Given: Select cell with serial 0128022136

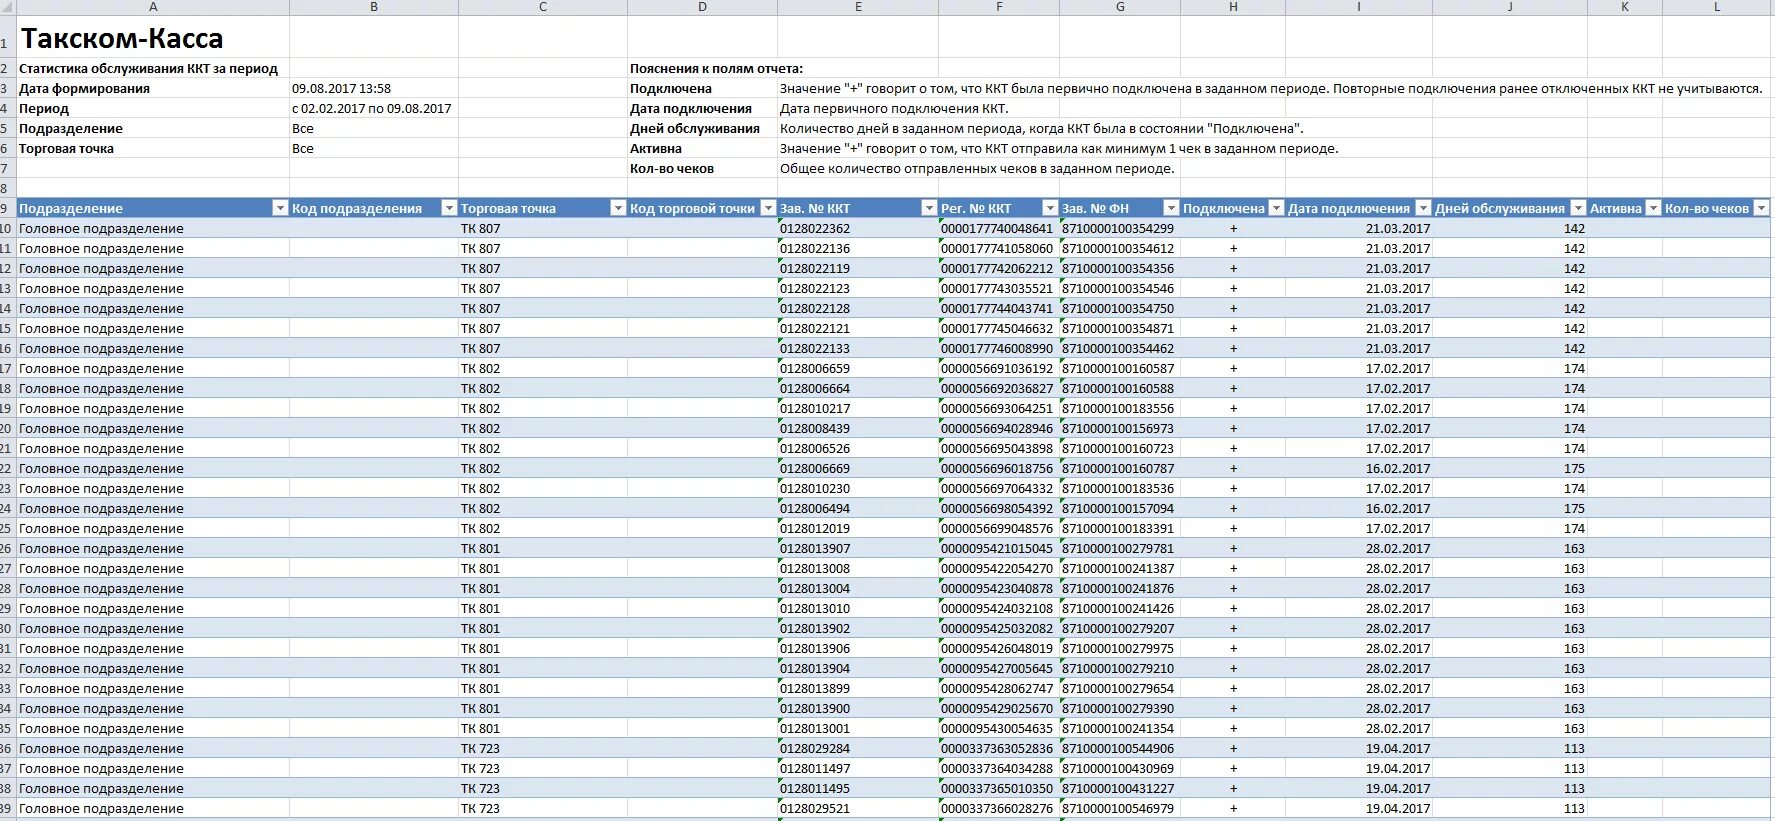Looking at the screenshot, I should pyautogui.click(x=858, y=248).
